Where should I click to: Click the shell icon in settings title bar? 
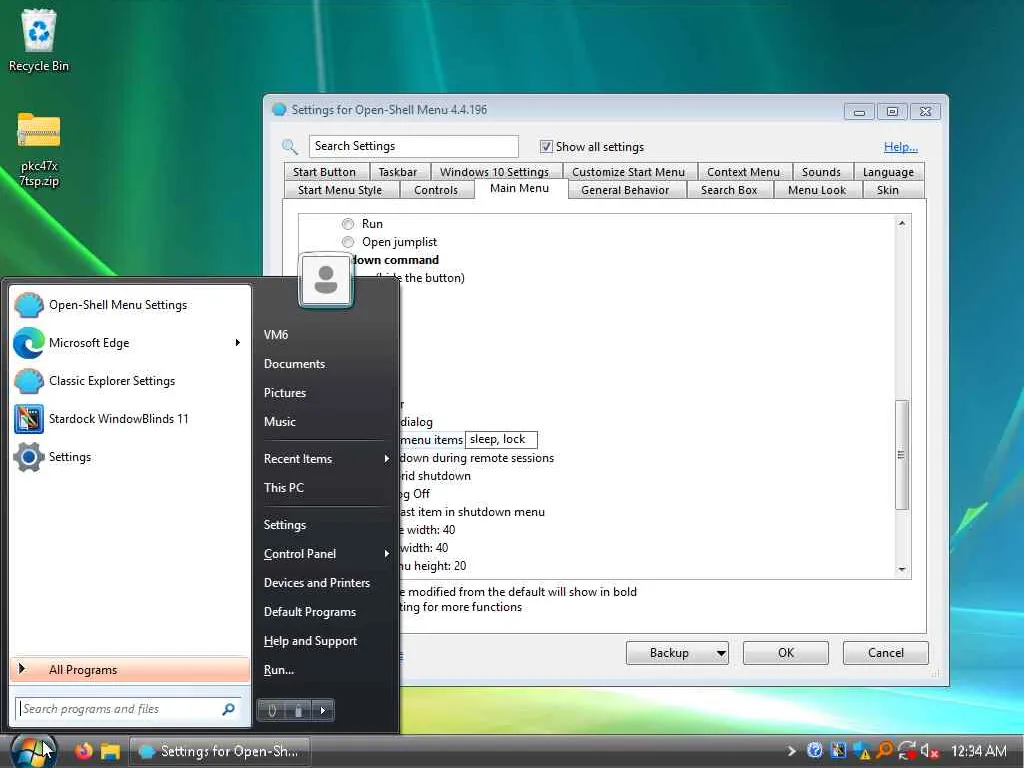pos(280,110)
